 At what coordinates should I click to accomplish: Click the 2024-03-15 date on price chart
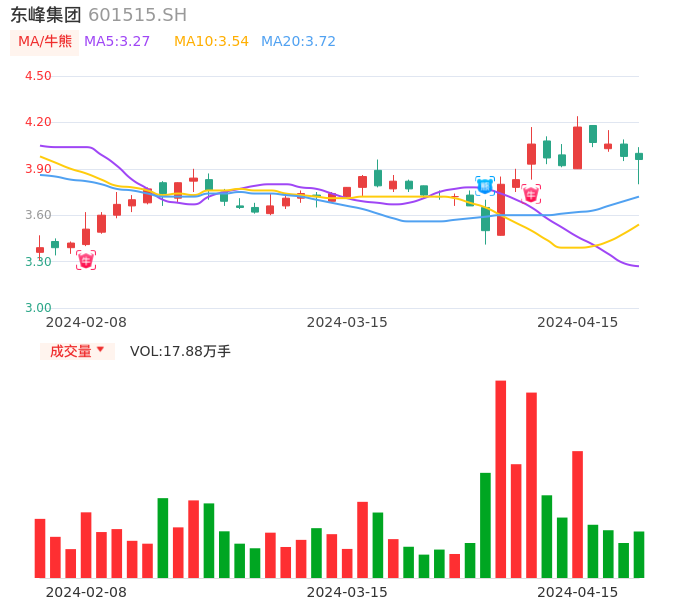coord(347,322)
